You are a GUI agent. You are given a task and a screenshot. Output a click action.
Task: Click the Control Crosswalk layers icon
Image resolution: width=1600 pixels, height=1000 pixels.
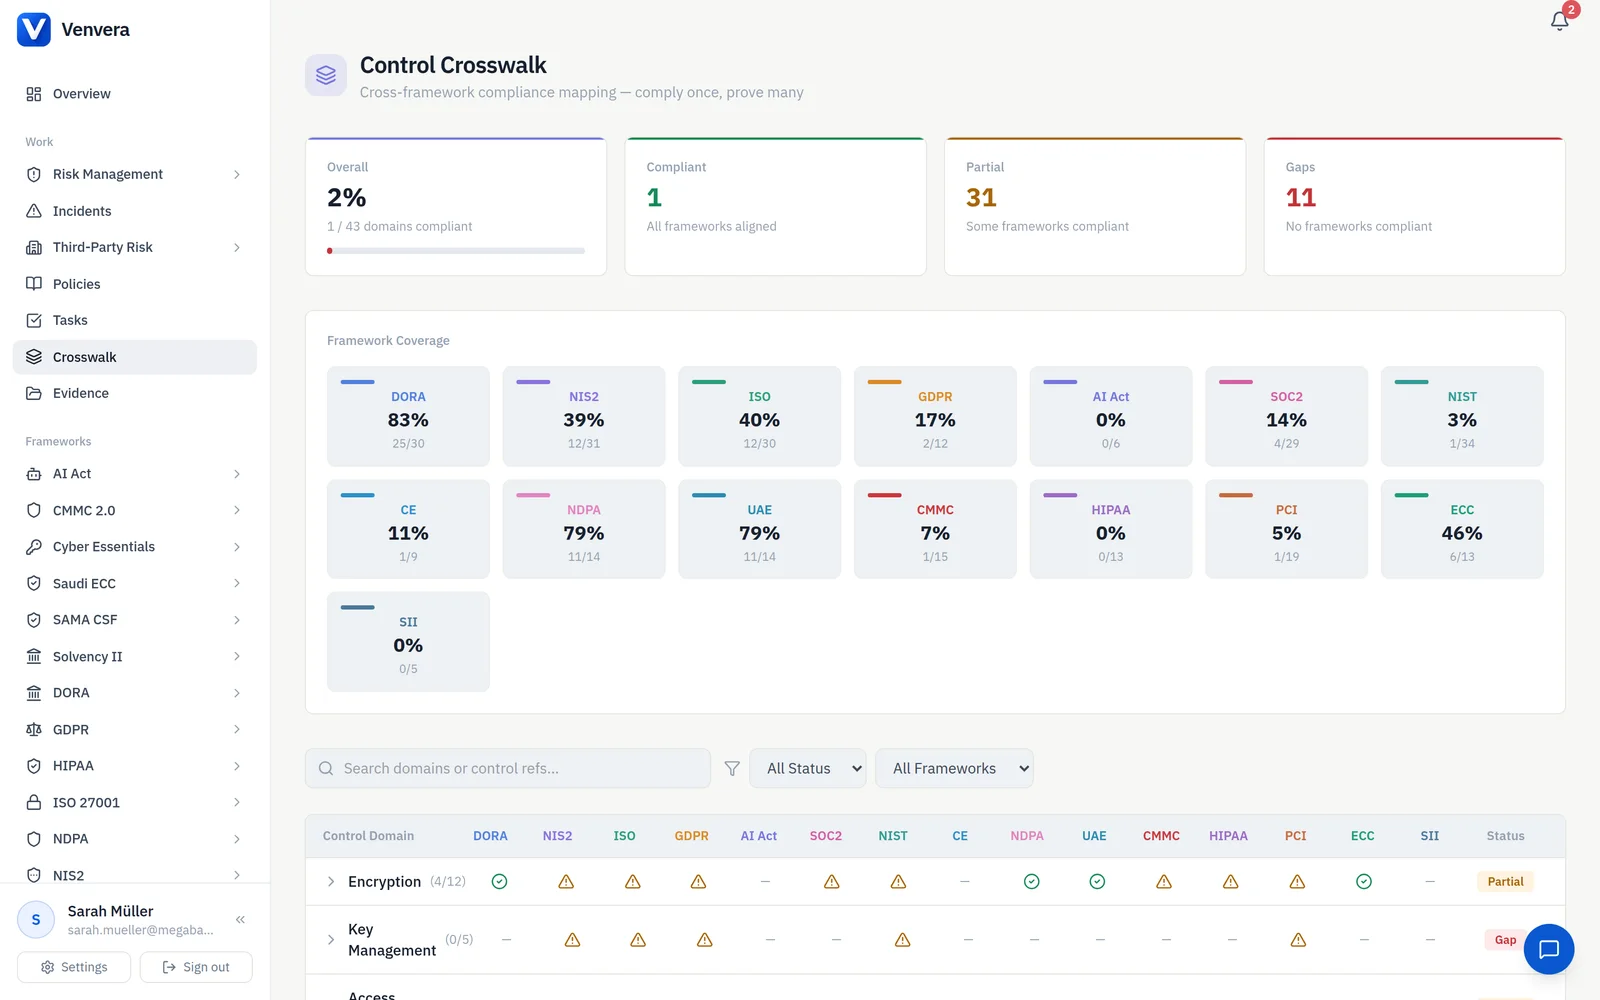(326, 75)
